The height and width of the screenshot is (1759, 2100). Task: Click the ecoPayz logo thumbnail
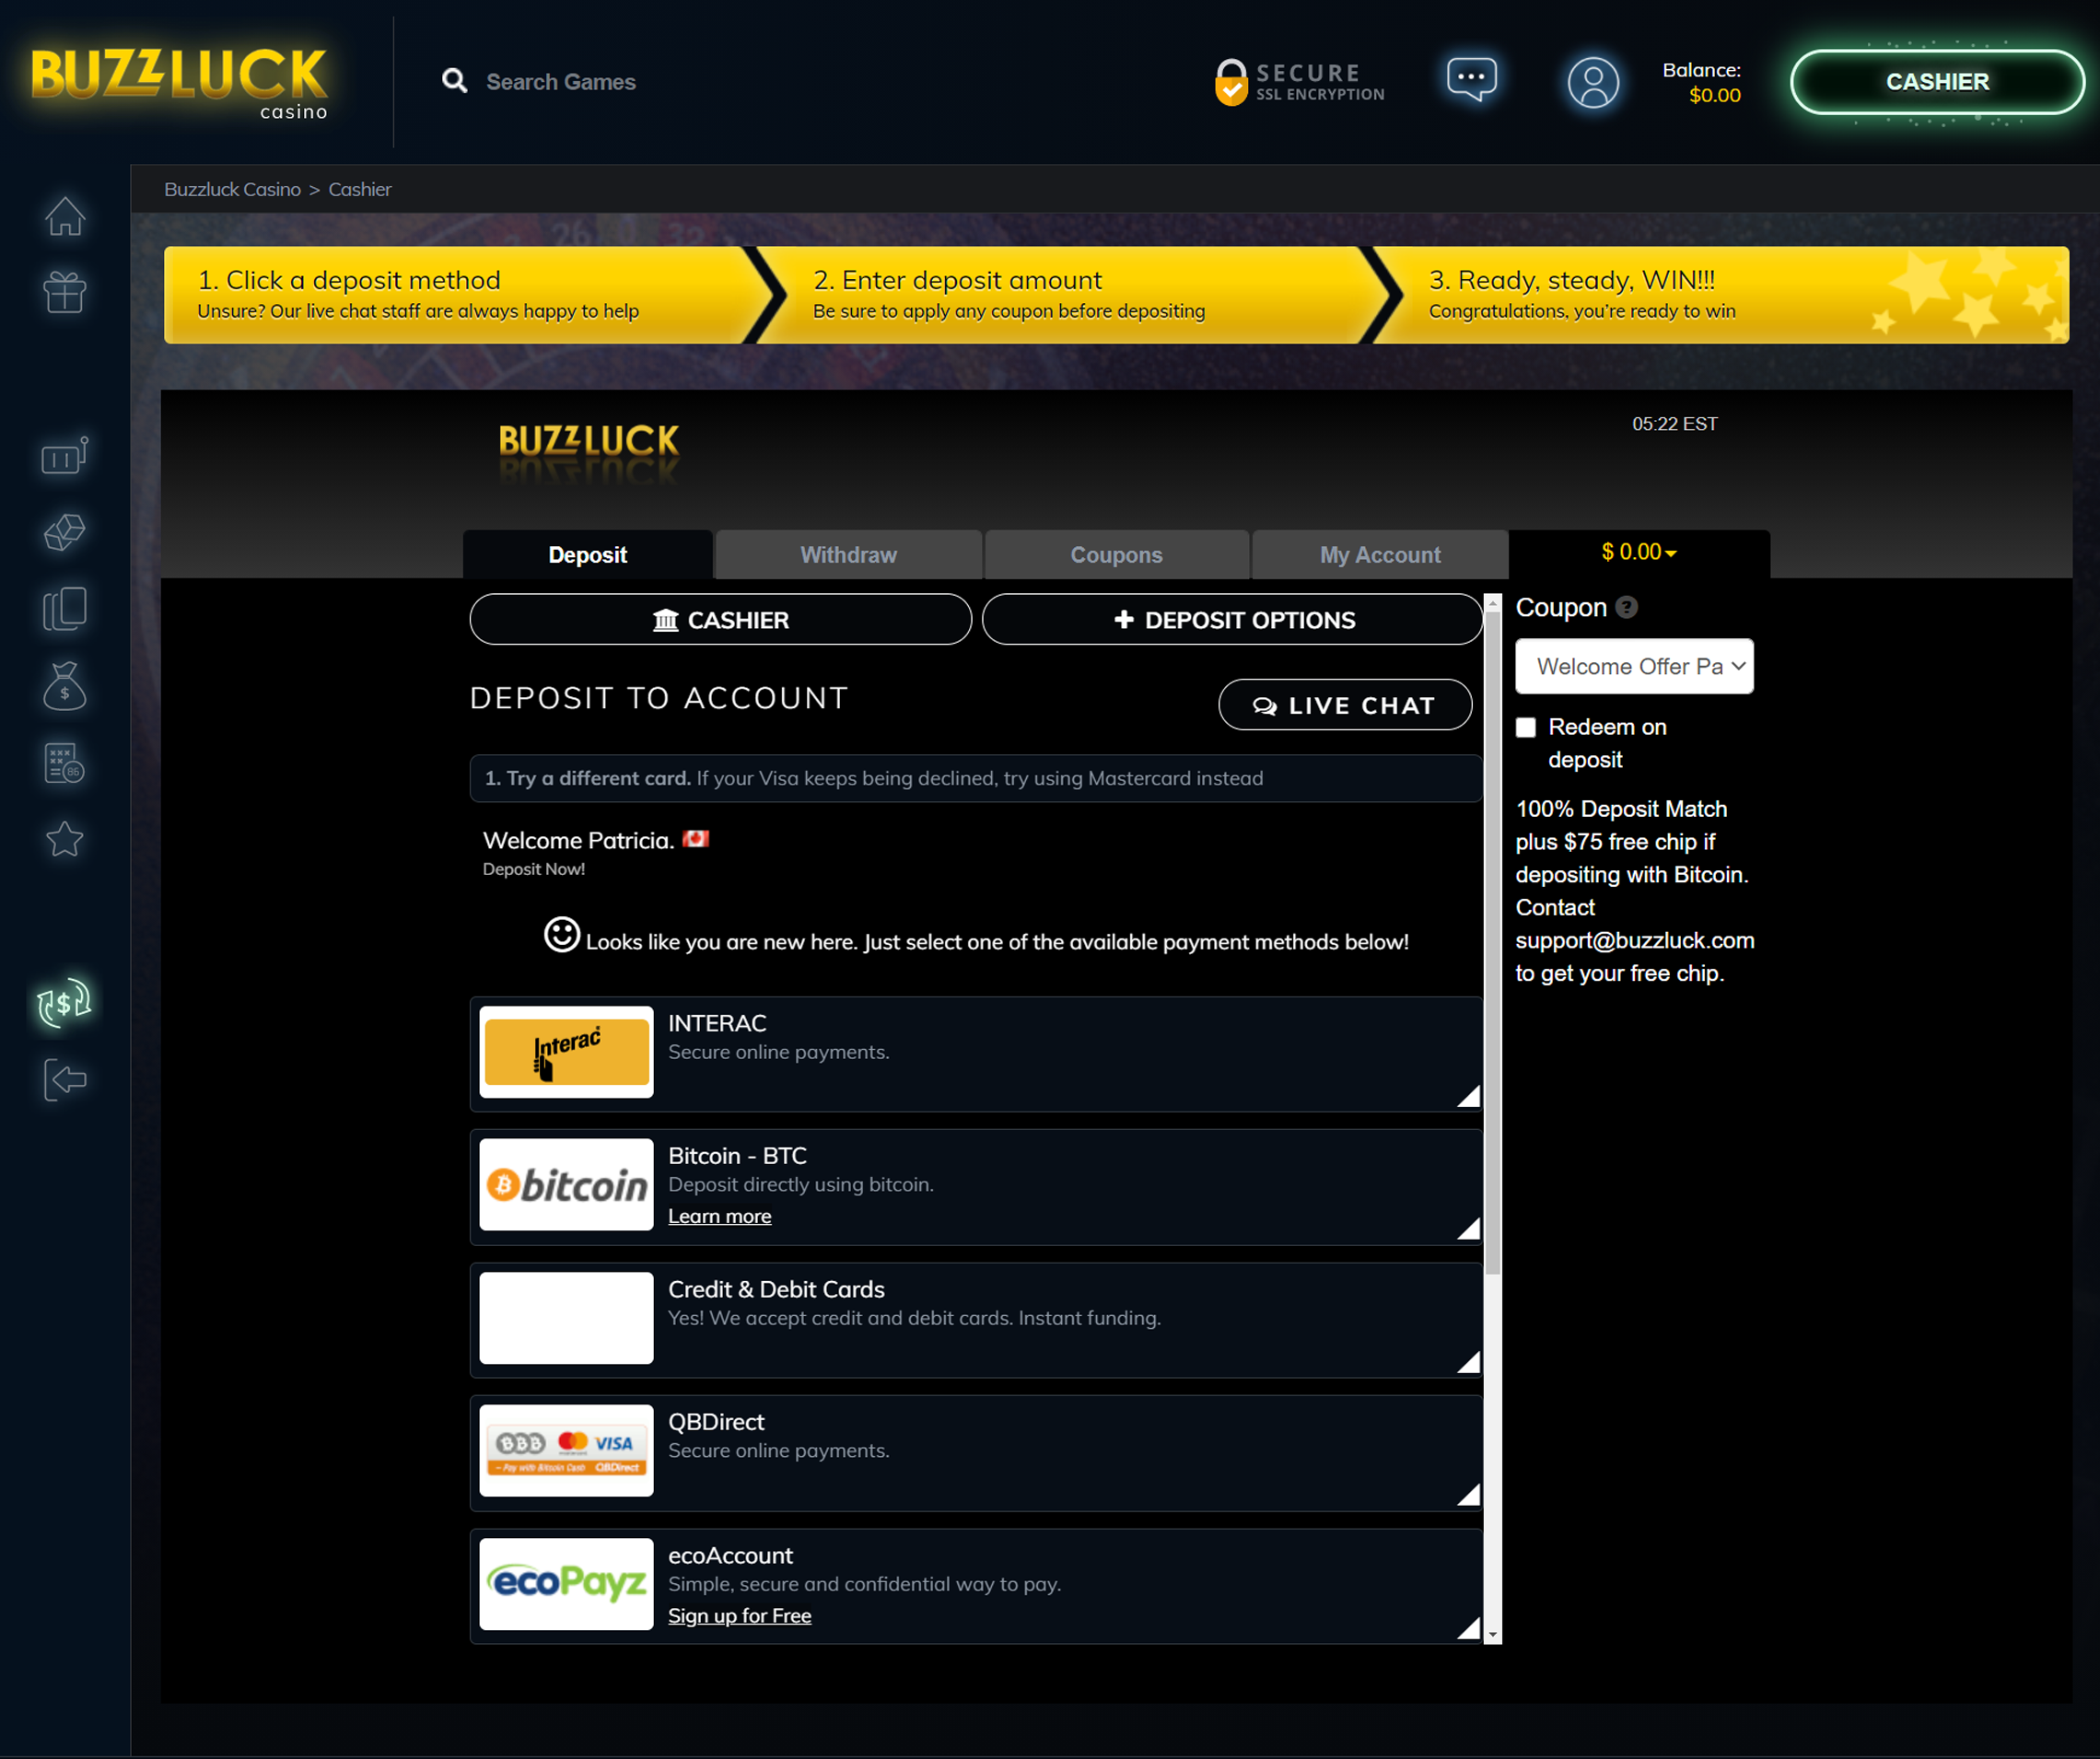[566, 1584]
